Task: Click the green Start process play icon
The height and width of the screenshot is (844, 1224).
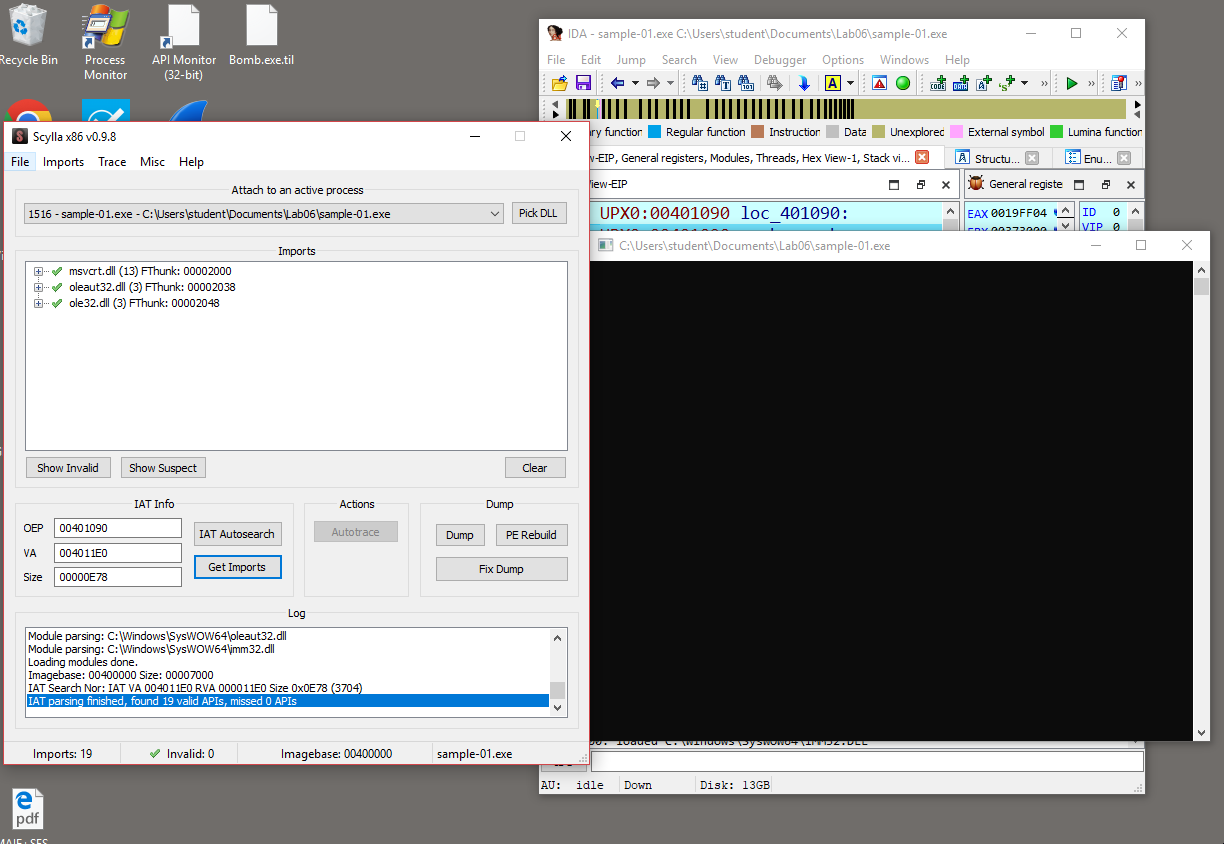Action: point(1072,83)
